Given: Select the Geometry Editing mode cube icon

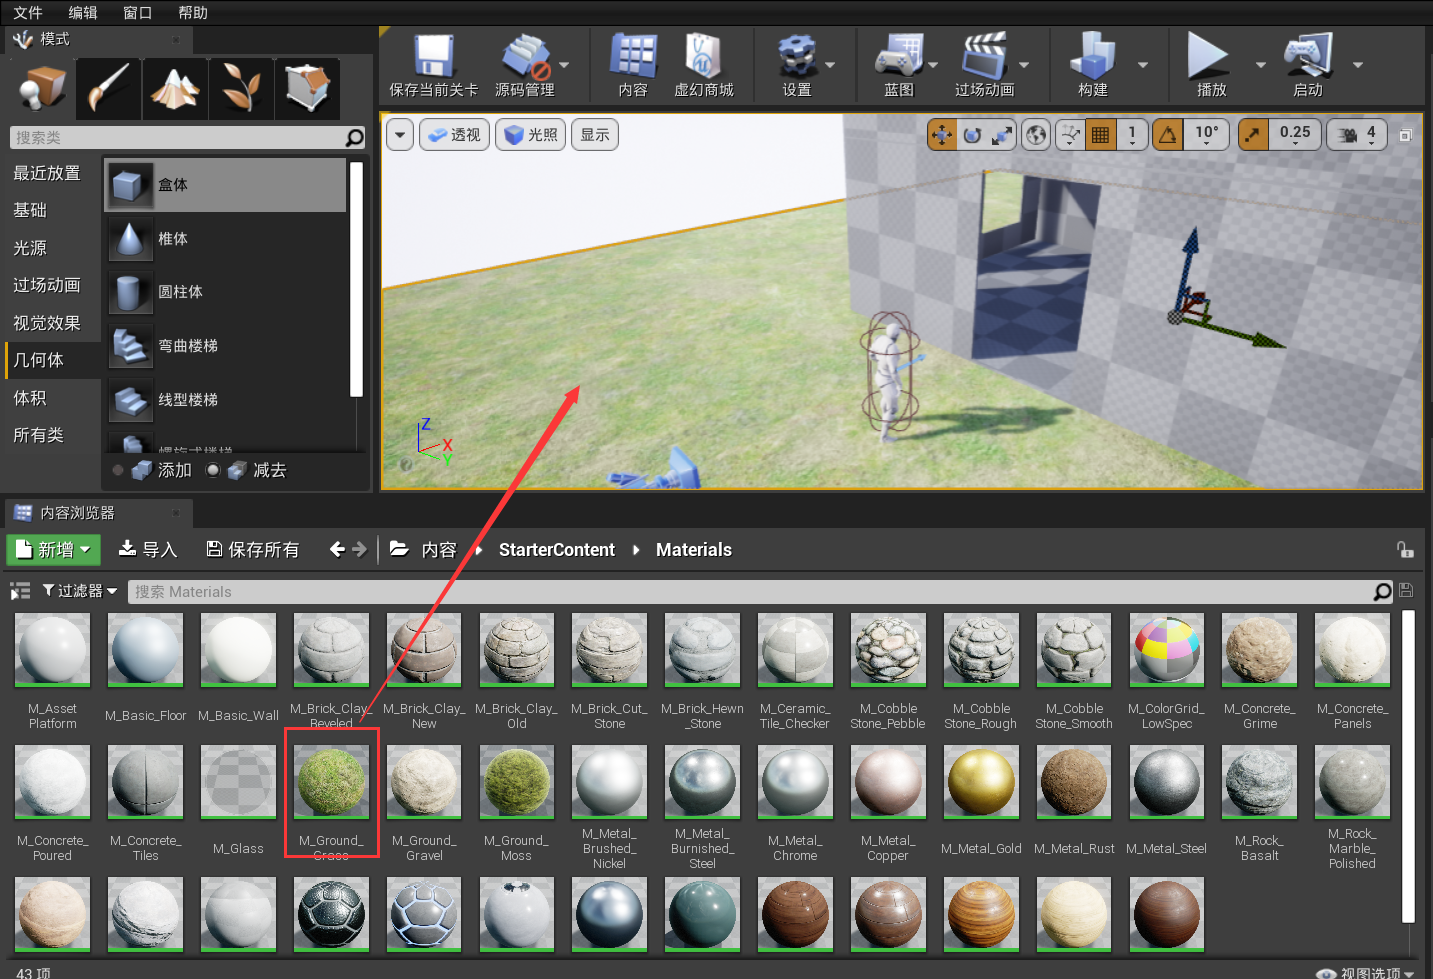Looking at the screenshot, I should click(x=308, y=89).
